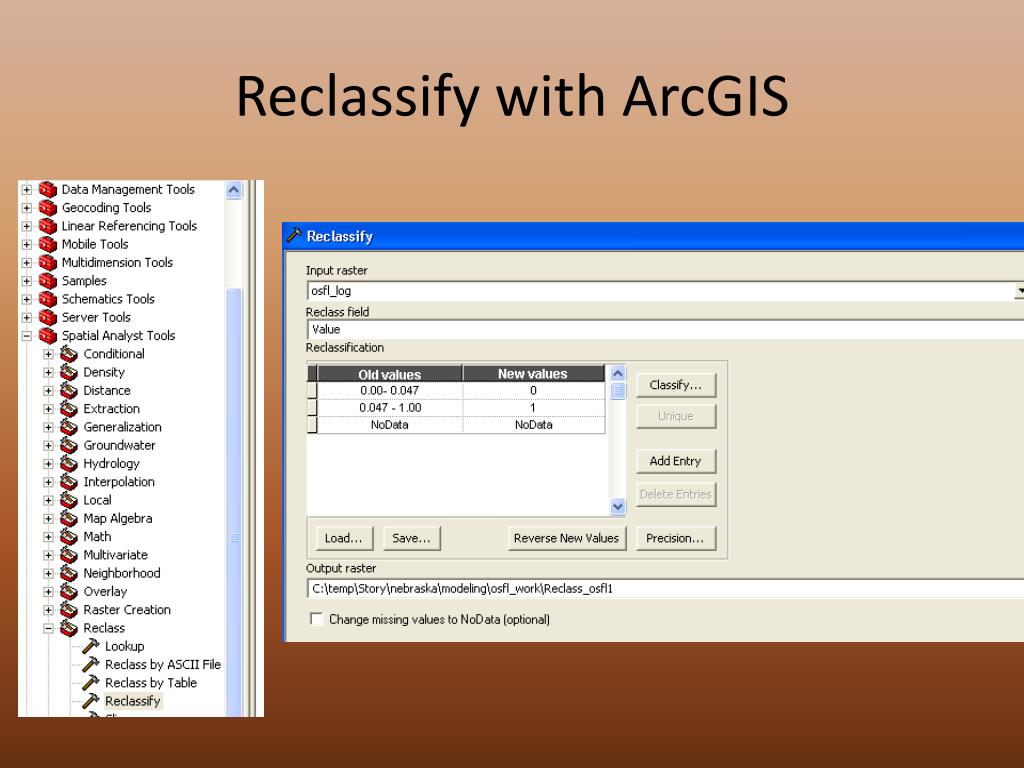Expand the Local toolset node

click(48, 501)
